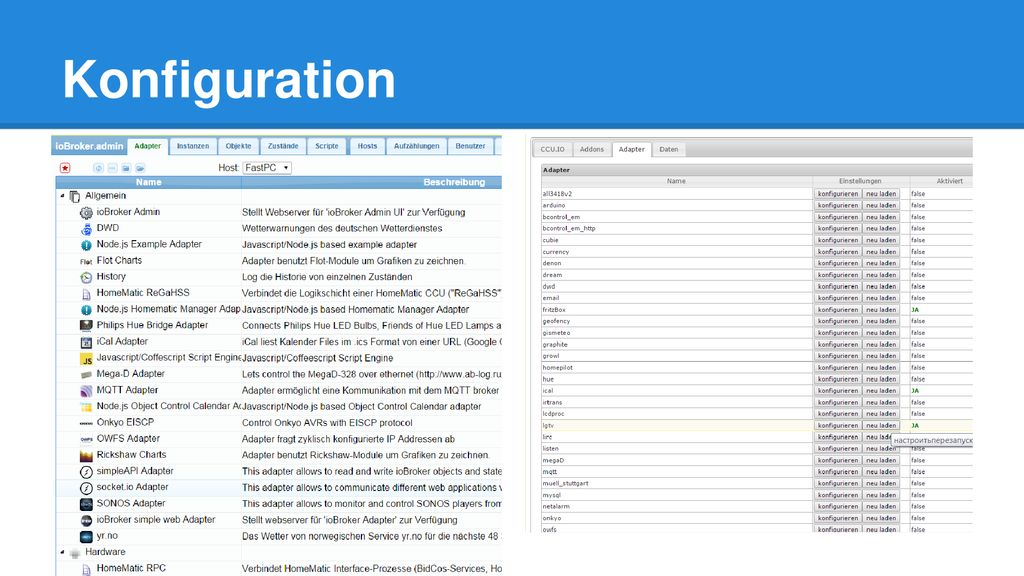The width and height of the screenshot is (1024, 576).
Task: Click konfigurieren for the muell_stuttgart adapter
Action: [x=838, y=484]
